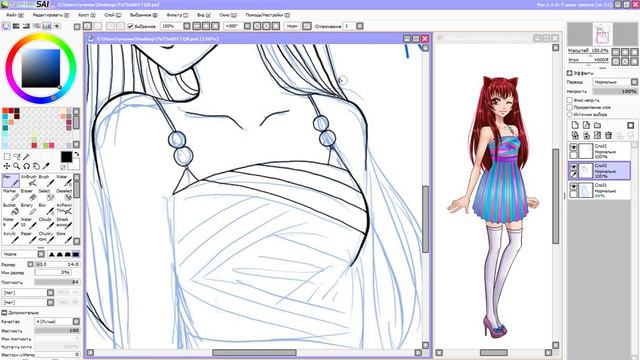The height and width of the screenshot is (360, 640).
Task: Open the Вид menu
Action: [x=204, y=15]
